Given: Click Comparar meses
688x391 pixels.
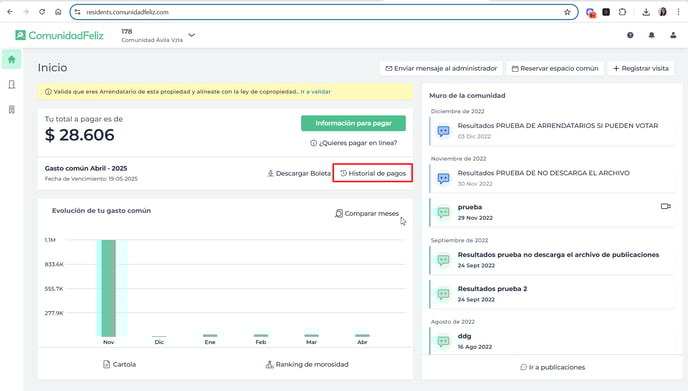Looking at the screenshot, I should coord(367,214).
